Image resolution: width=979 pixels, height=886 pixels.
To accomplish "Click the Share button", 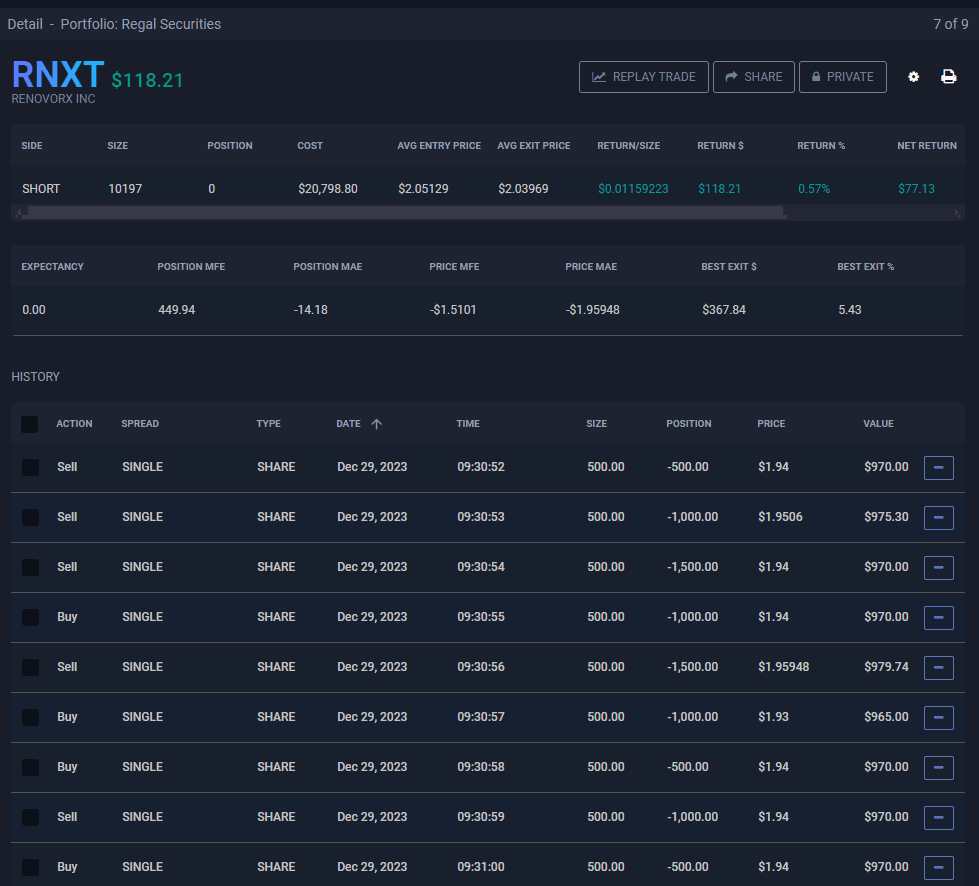I will [x=753, y=77].
